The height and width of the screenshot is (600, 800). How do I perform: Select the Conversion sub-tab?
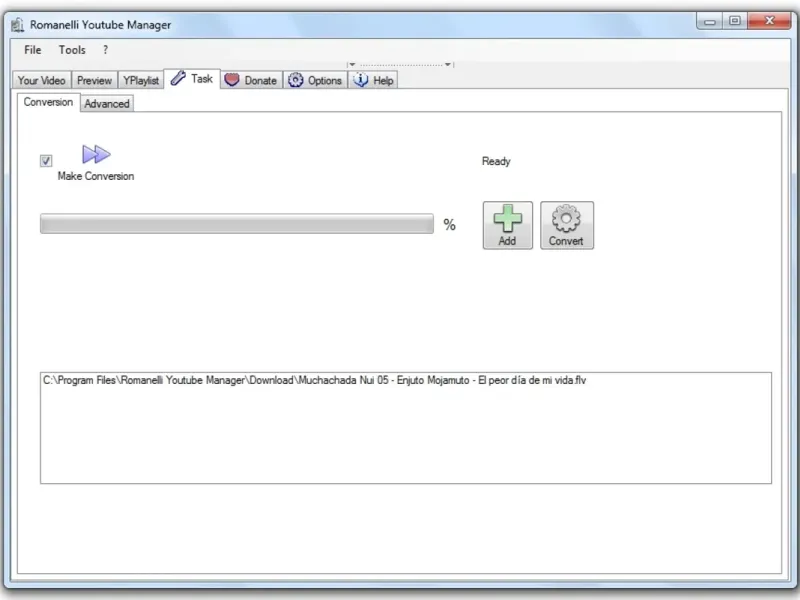tap(48, 102)
